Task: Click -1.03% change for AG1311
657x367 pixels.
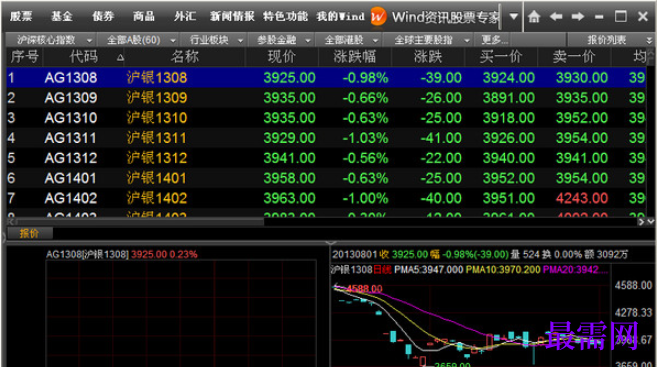Action: (x=365, y=138)
